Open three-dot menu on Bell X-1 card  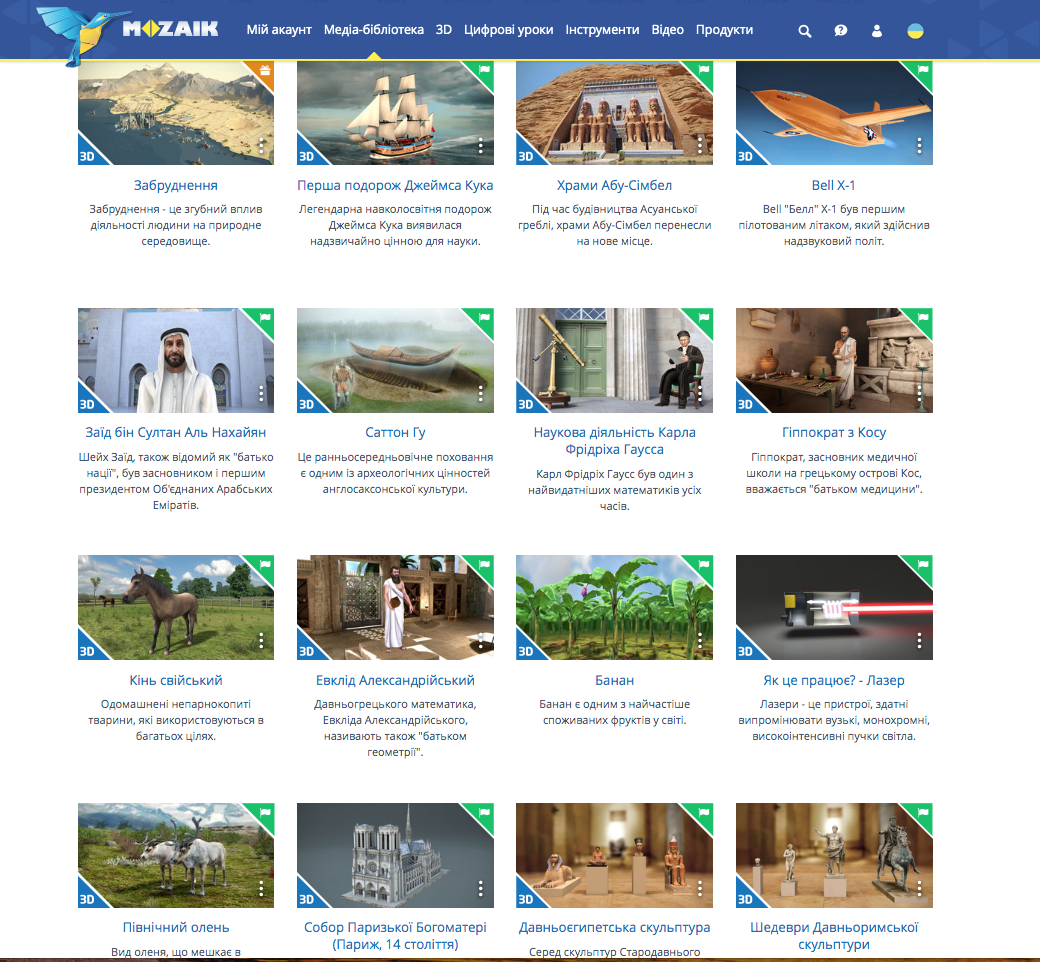[919, 146]
